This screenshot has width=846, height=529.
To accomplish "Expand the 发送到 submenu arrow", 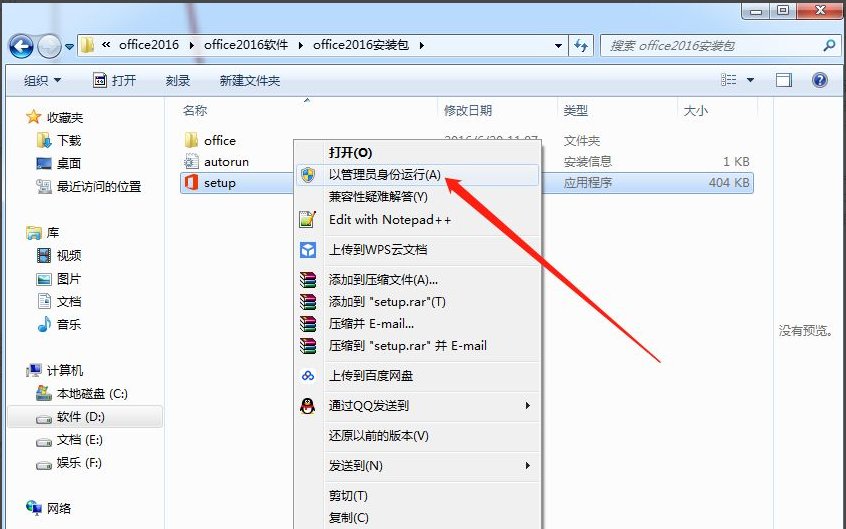I will click(527, 466).
